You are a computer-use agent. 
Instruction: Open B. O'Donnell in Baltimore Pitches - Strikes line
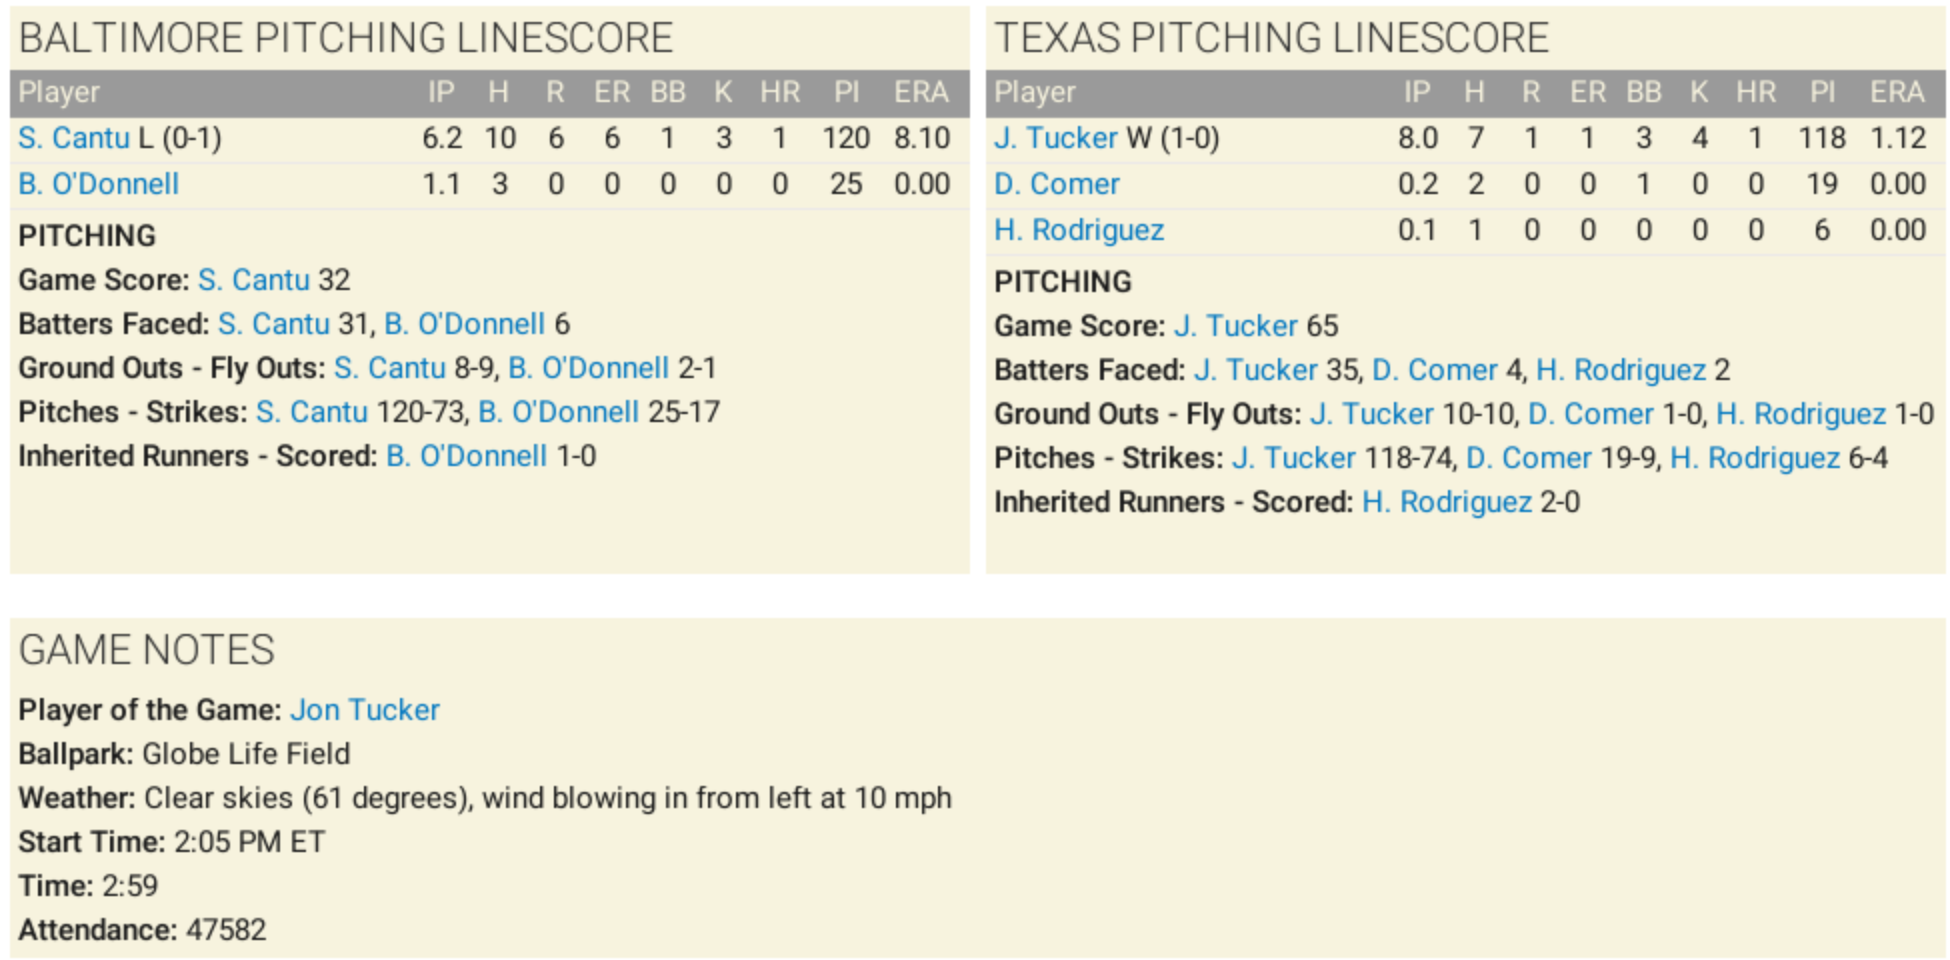558,412
